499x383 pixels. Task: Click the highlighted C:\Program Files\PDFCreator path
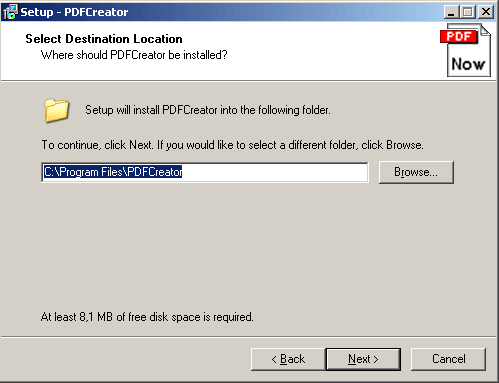click(113, 172)
